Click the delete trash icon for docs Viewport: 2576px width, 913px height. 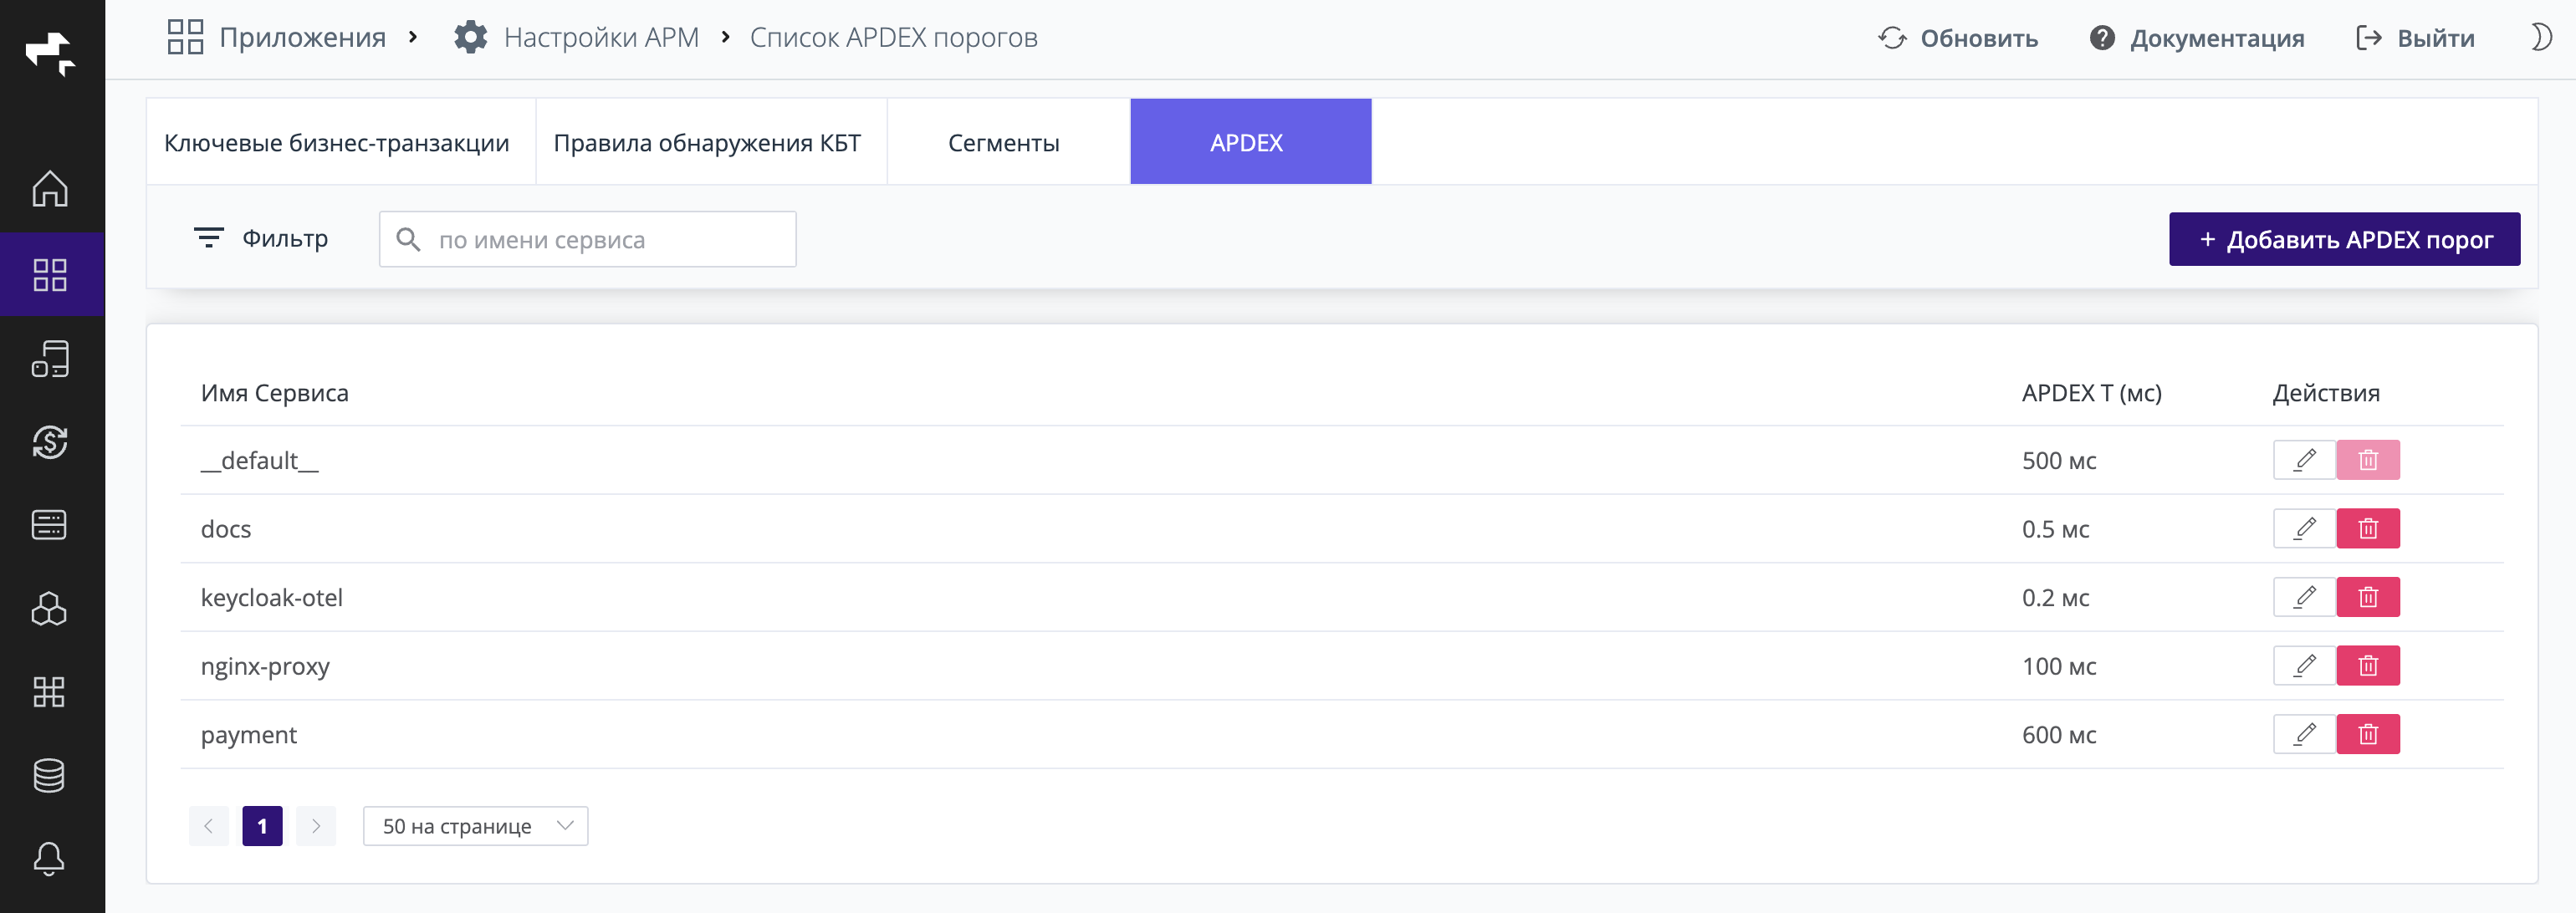point(2369,529)
